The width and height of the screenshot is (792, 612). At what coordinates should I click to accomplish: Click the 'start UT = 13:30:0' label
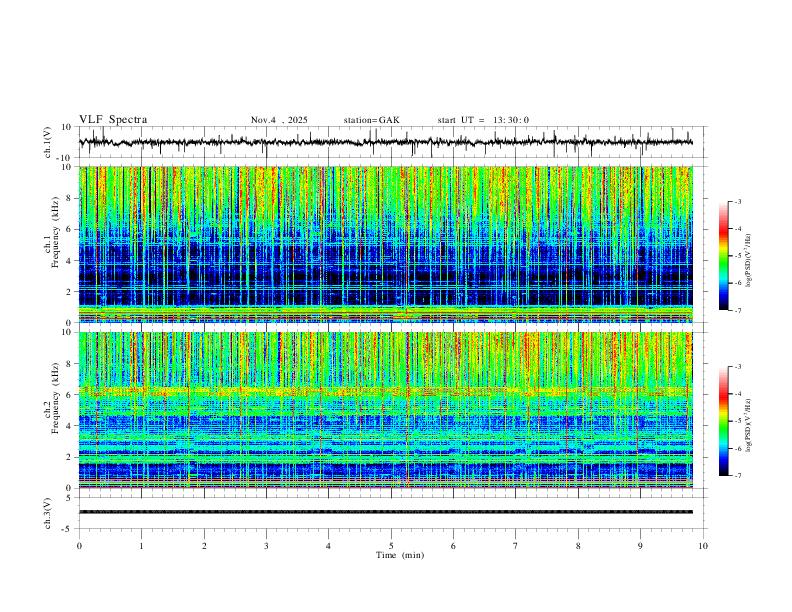pyautogui.click(x=483, y=120)
